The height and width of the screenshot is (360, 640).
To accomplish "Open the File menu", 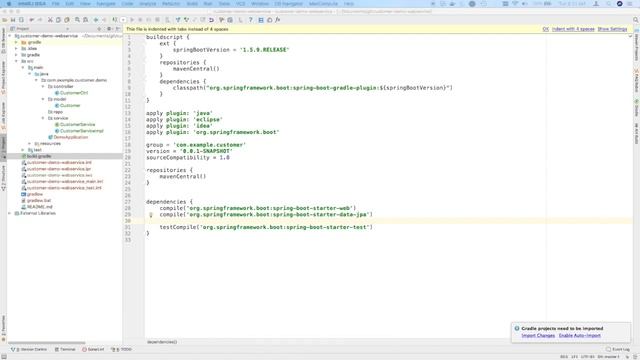I will pyautogui.click(x=56, y=4).
